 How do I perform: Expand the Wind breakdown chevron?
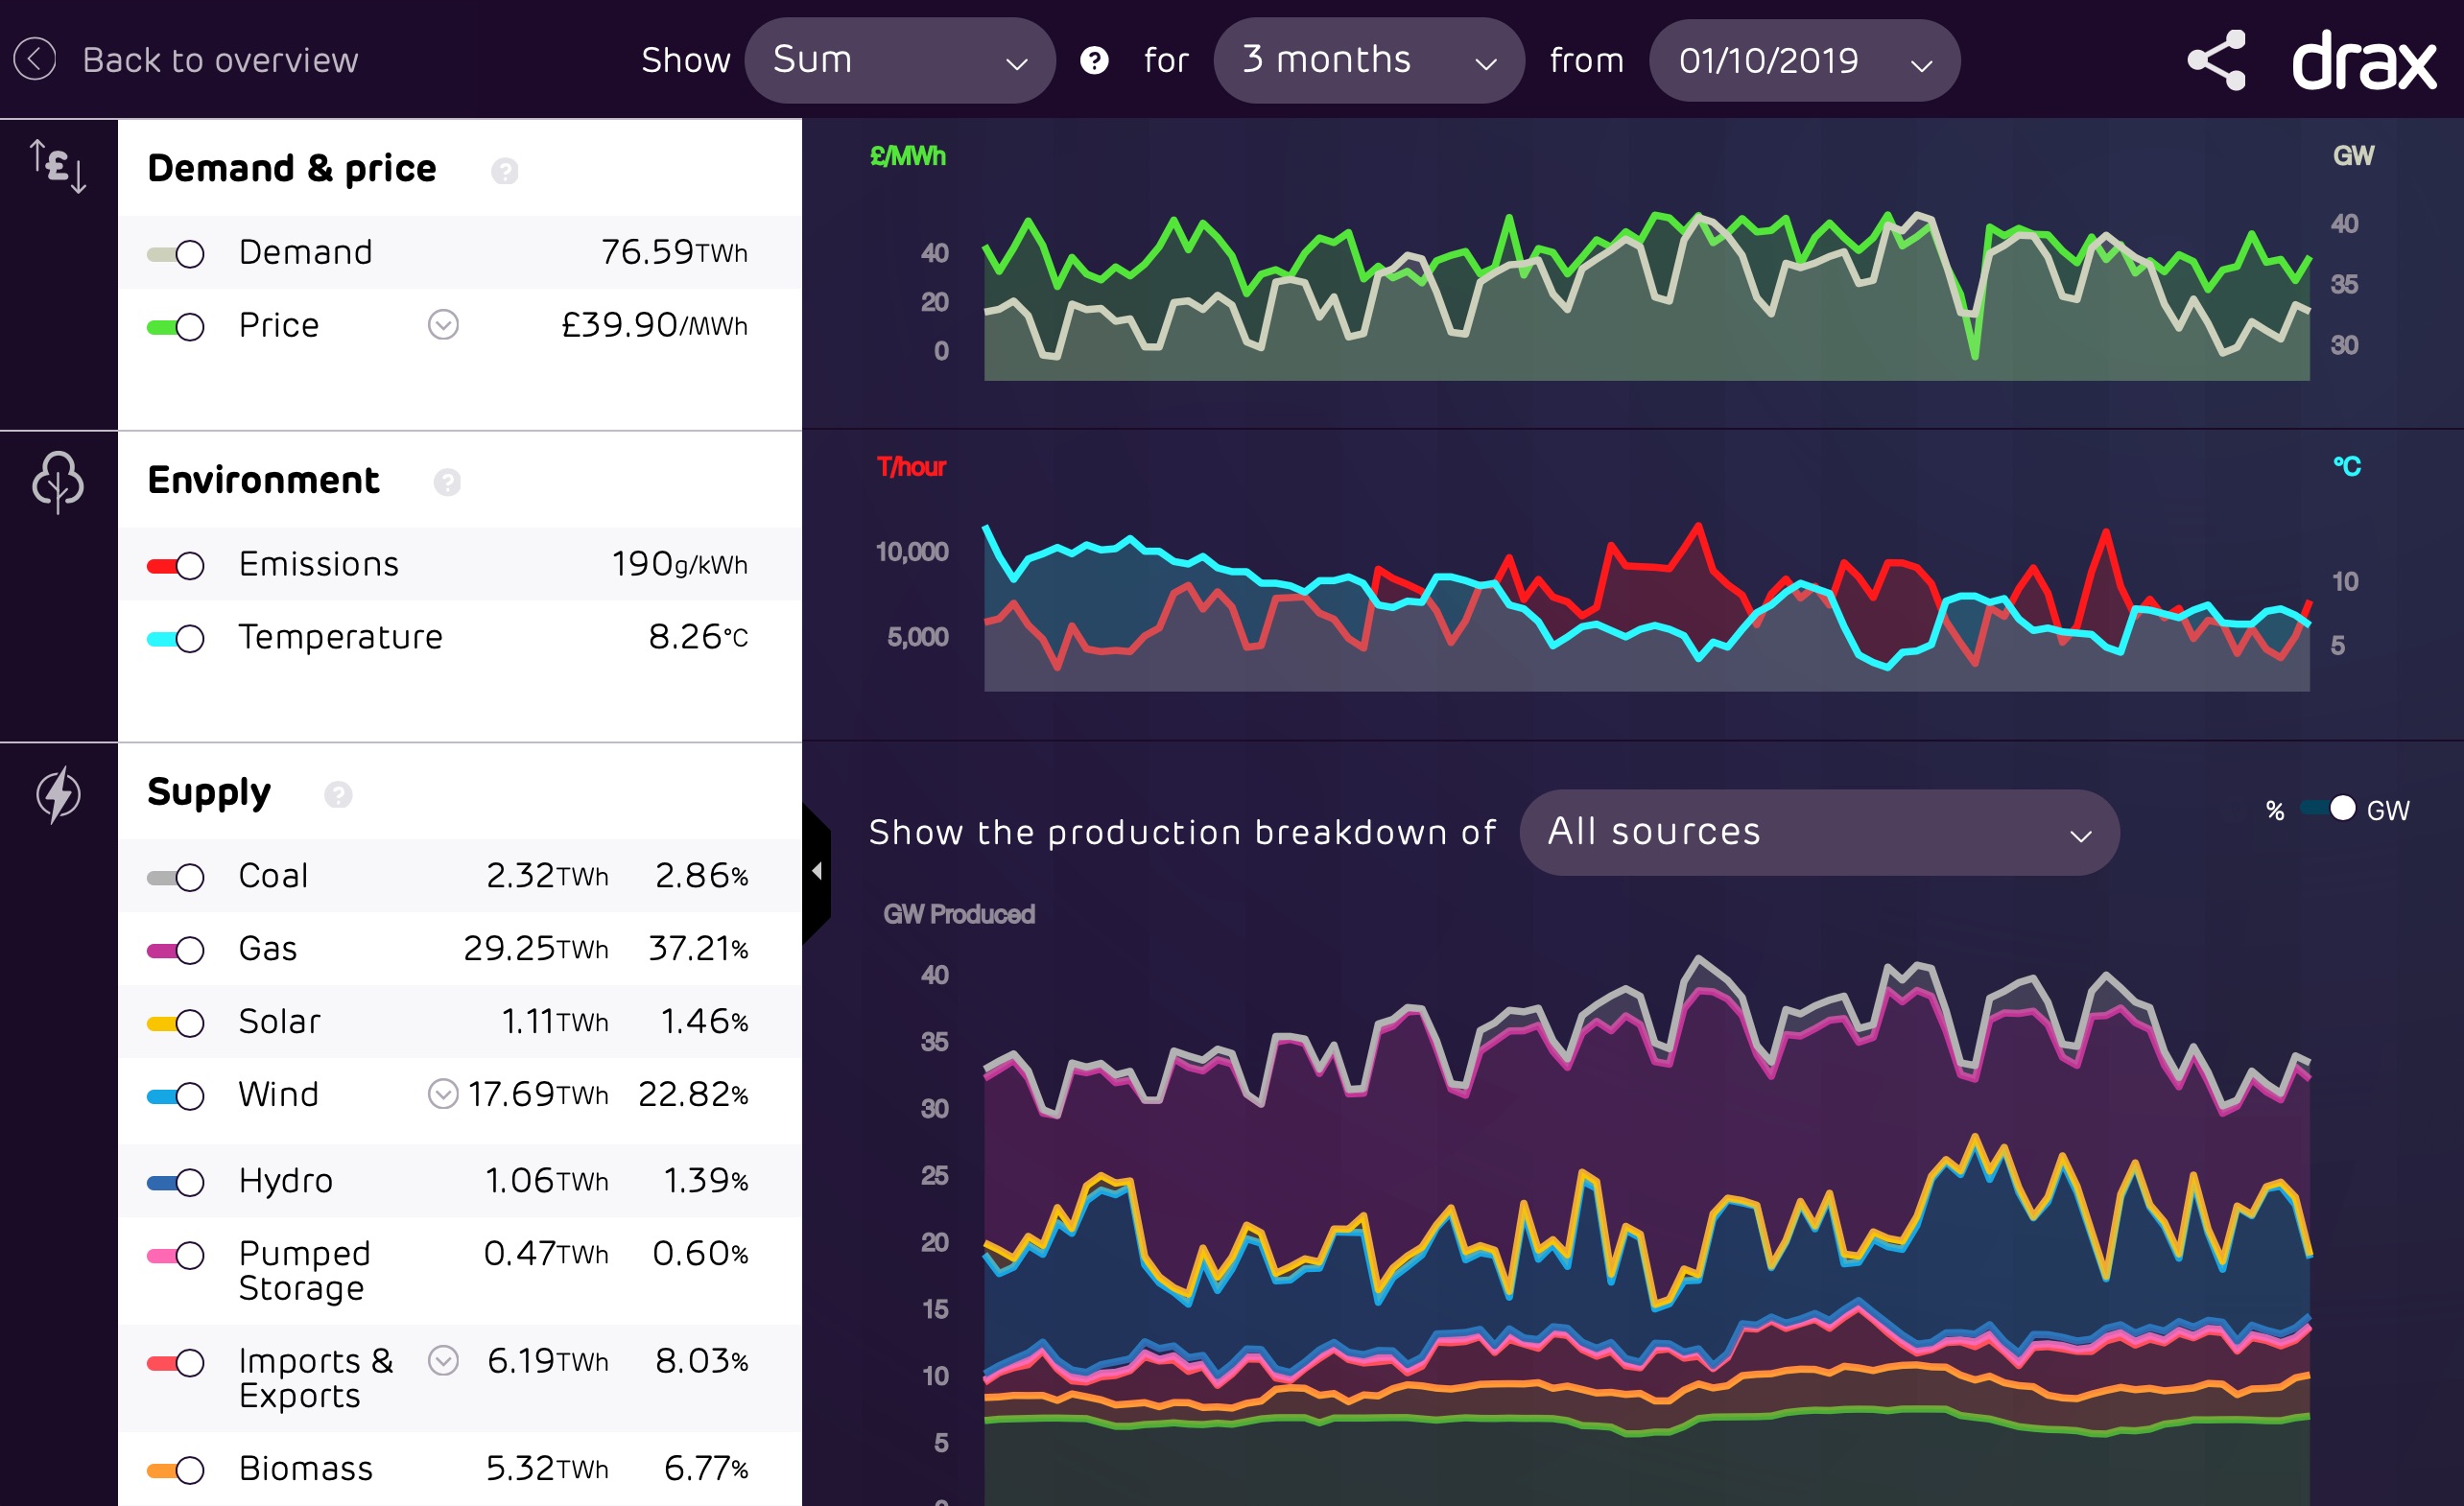443,1094
